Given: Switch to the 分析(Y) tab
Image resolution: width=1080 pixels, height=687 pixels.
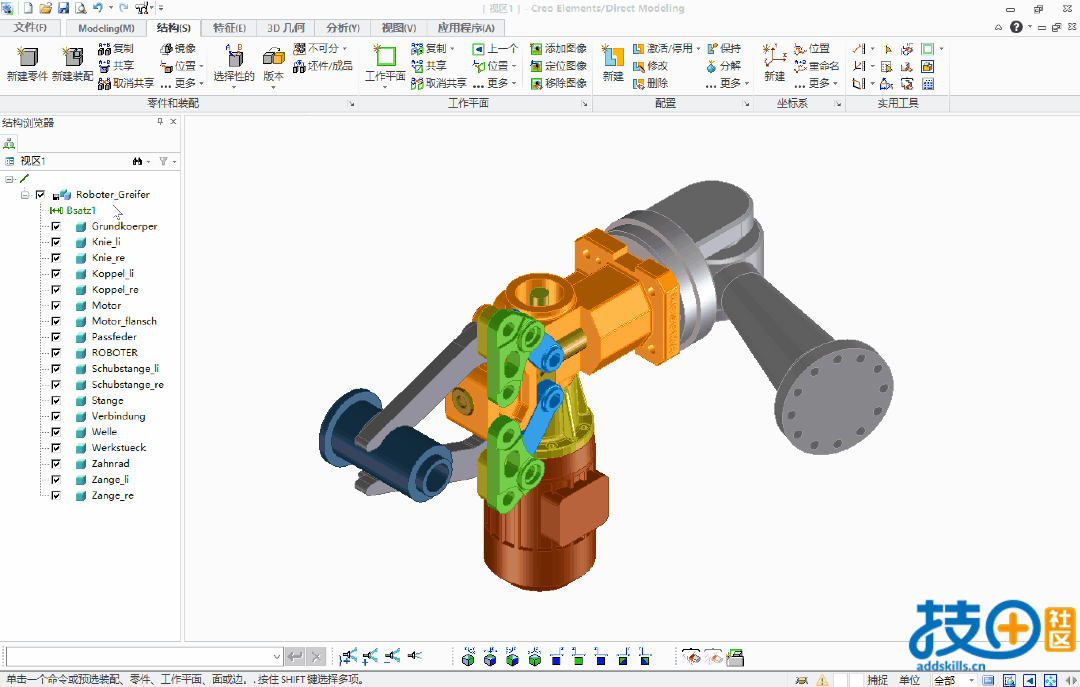Looking at the screenshot, I should (x=343, y=28).
